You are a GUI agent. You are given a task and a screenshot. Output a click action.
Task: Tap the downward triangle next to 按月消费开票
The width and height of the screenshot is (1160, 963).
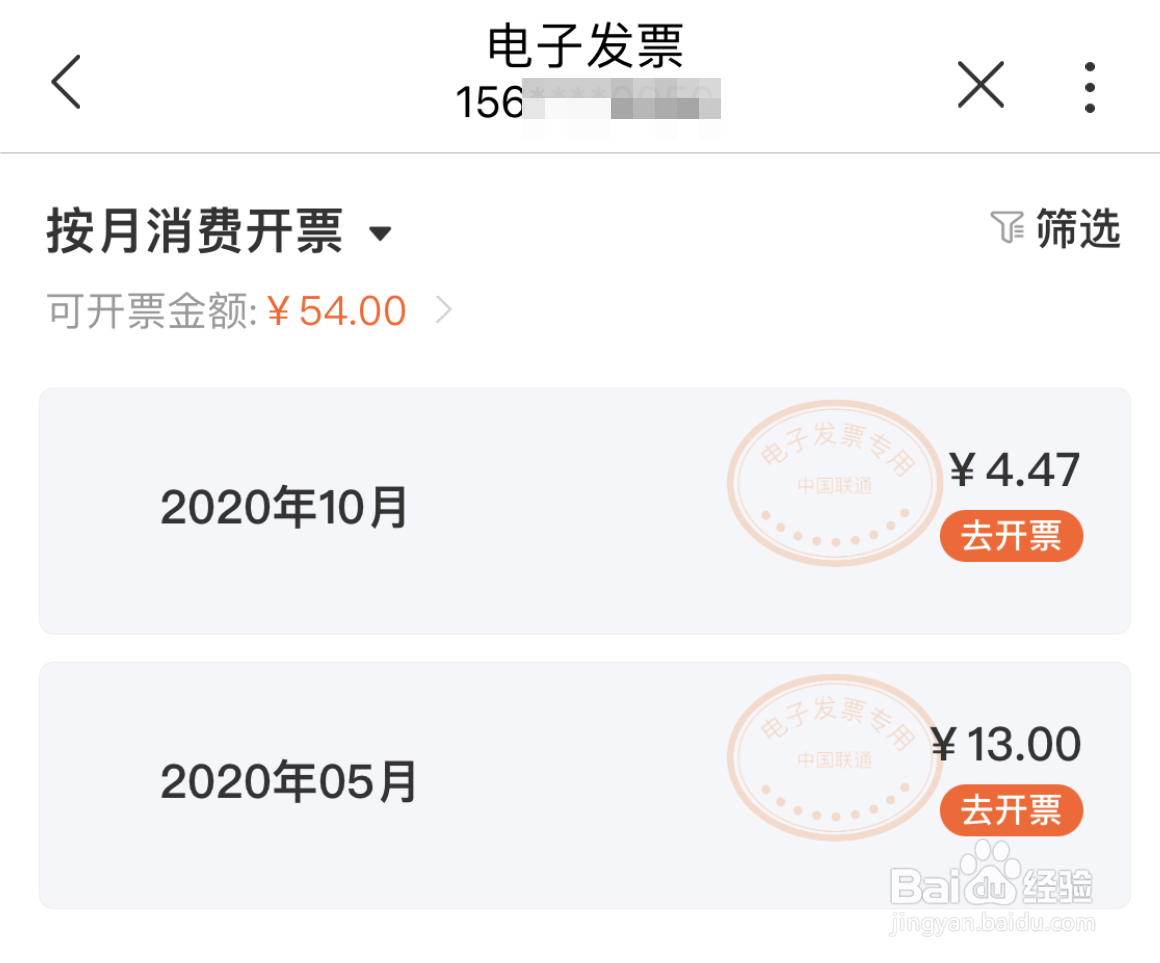[381, 234]
